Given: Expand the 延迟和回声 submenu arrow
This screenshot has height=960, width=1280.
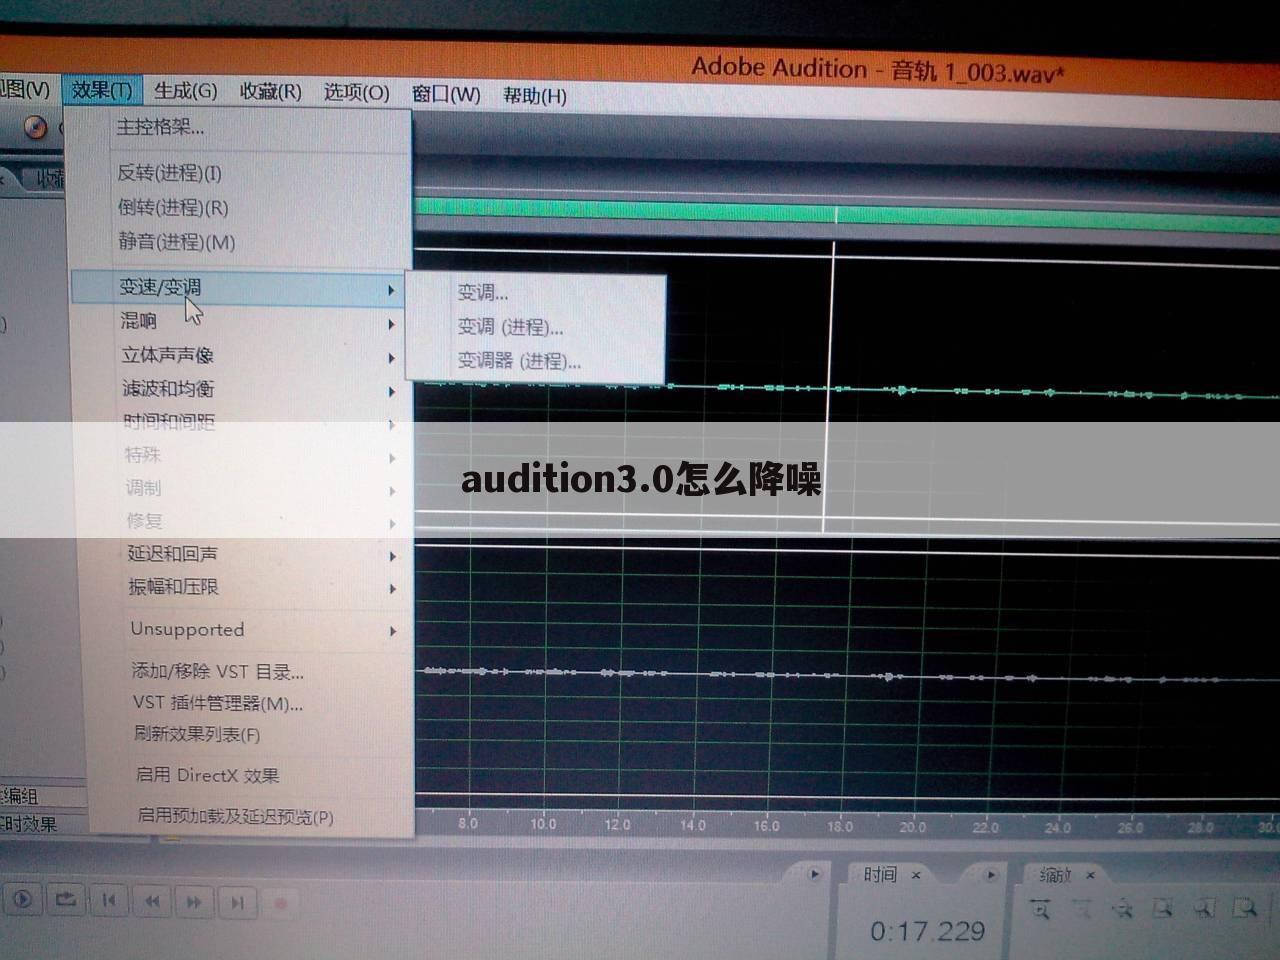Looking at the screenshot, I should click(392, 556).
